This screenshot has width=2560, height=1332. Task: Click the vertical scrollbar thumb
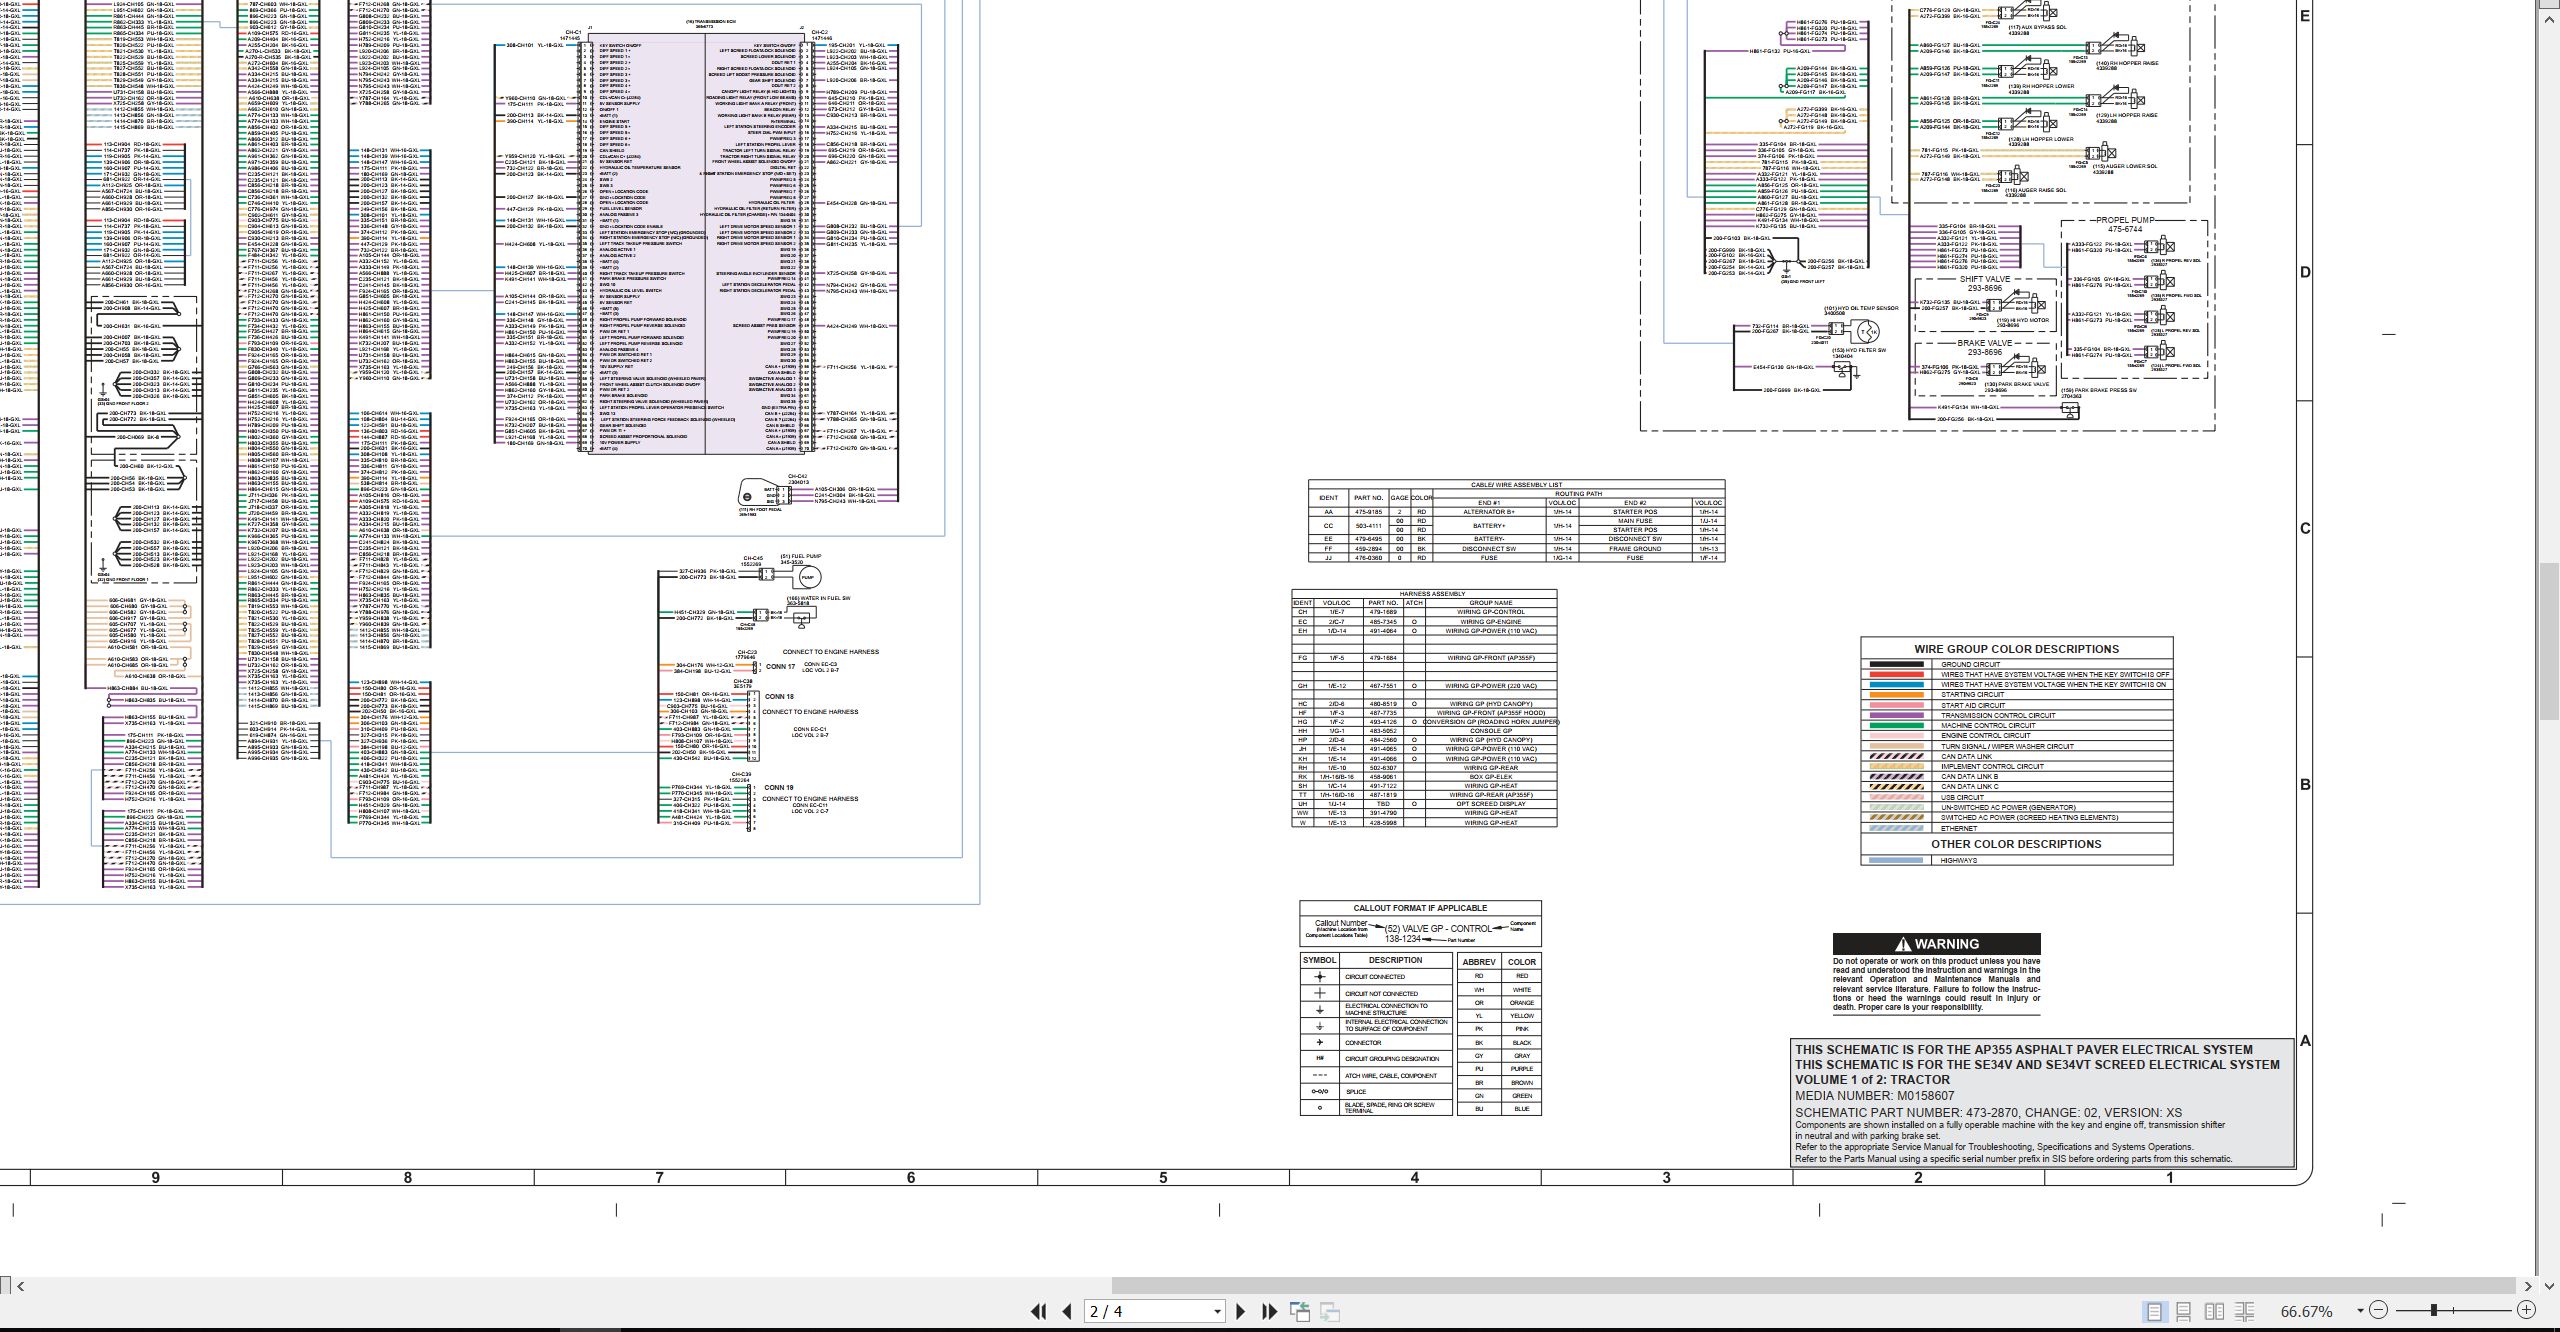[2549, 641]
